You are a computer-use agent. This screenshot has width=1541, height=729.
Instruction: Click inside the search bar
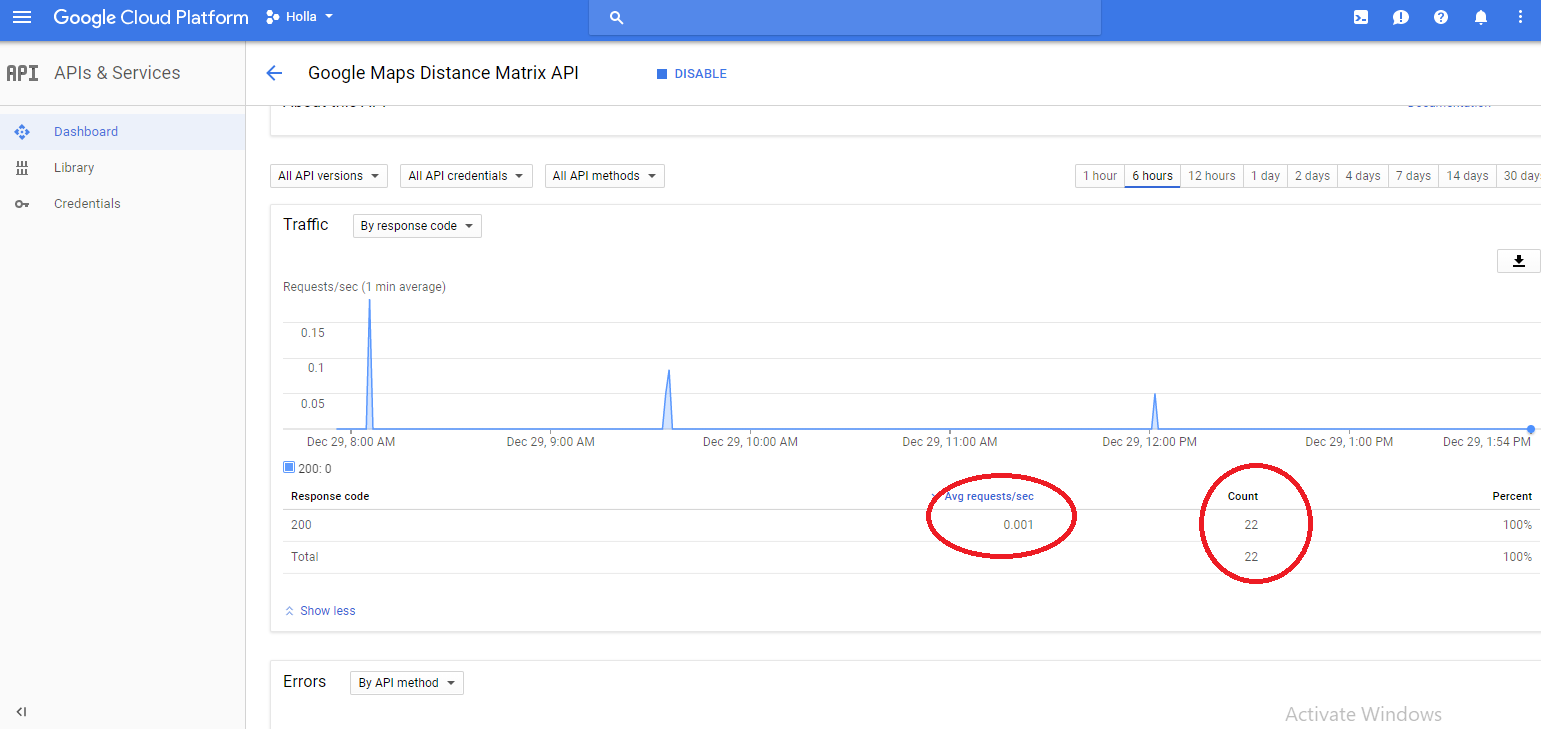click(x=844, y=17)
